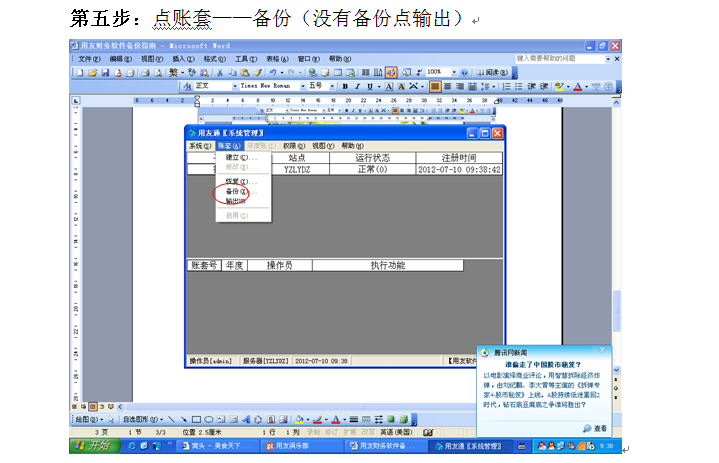Switch to 用友俱乐部 taskbar button
The height and width of the screenshot is (463, 719).
pyautogui.click(x=301, y=446)
